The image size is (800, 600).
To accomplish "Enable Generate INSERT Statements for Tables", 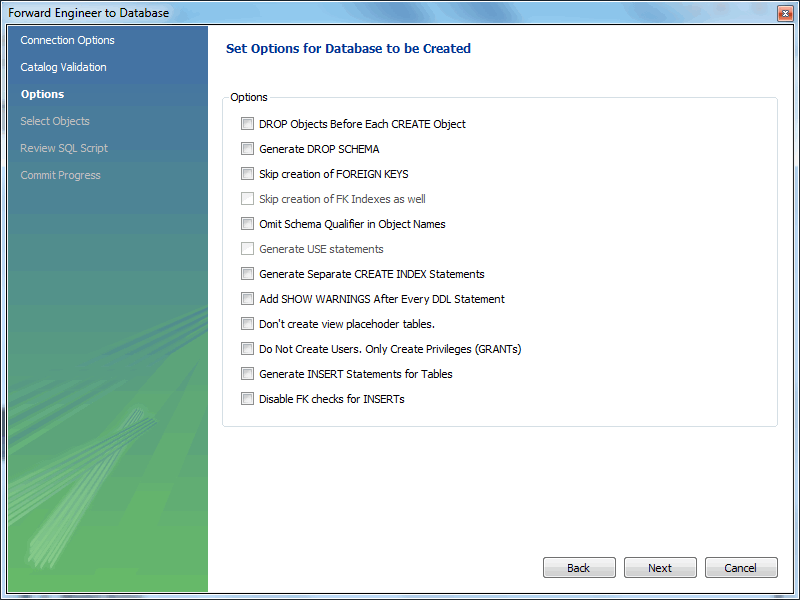I will point(247,374).
